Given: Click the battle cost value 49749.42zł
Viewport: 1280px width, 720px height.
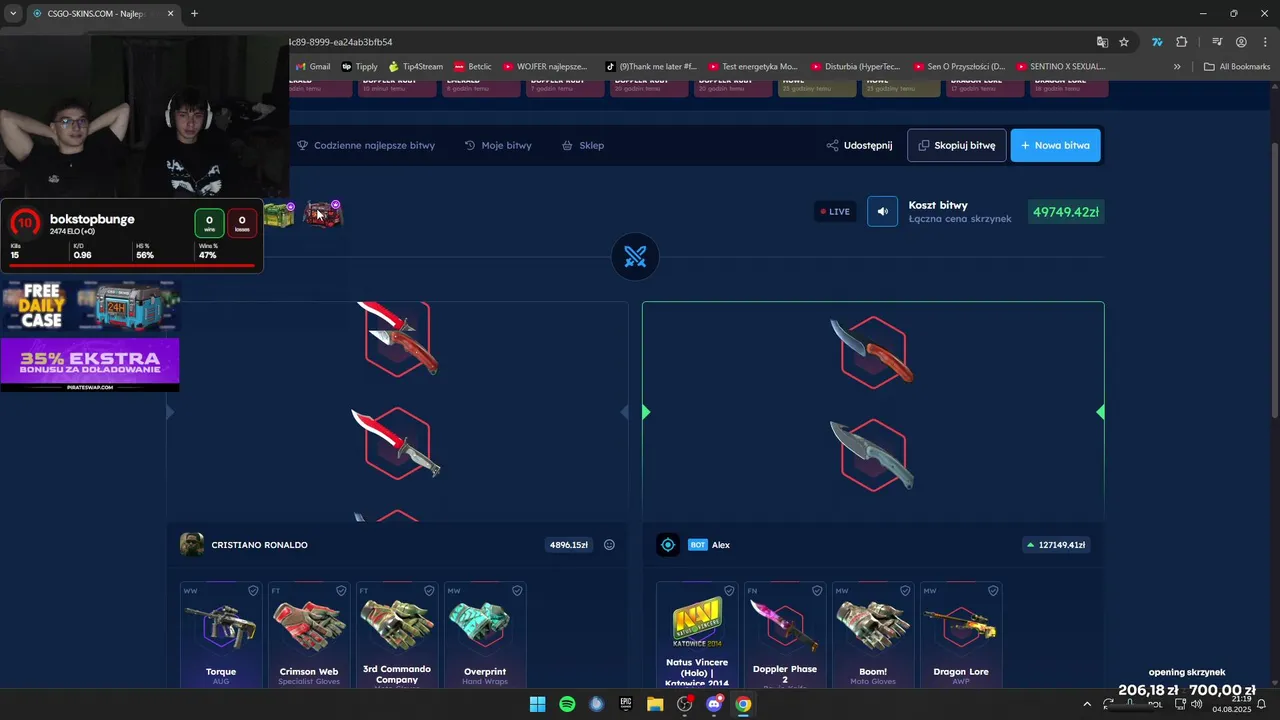Looking at the screenshot, I should tap(1066, 212).
